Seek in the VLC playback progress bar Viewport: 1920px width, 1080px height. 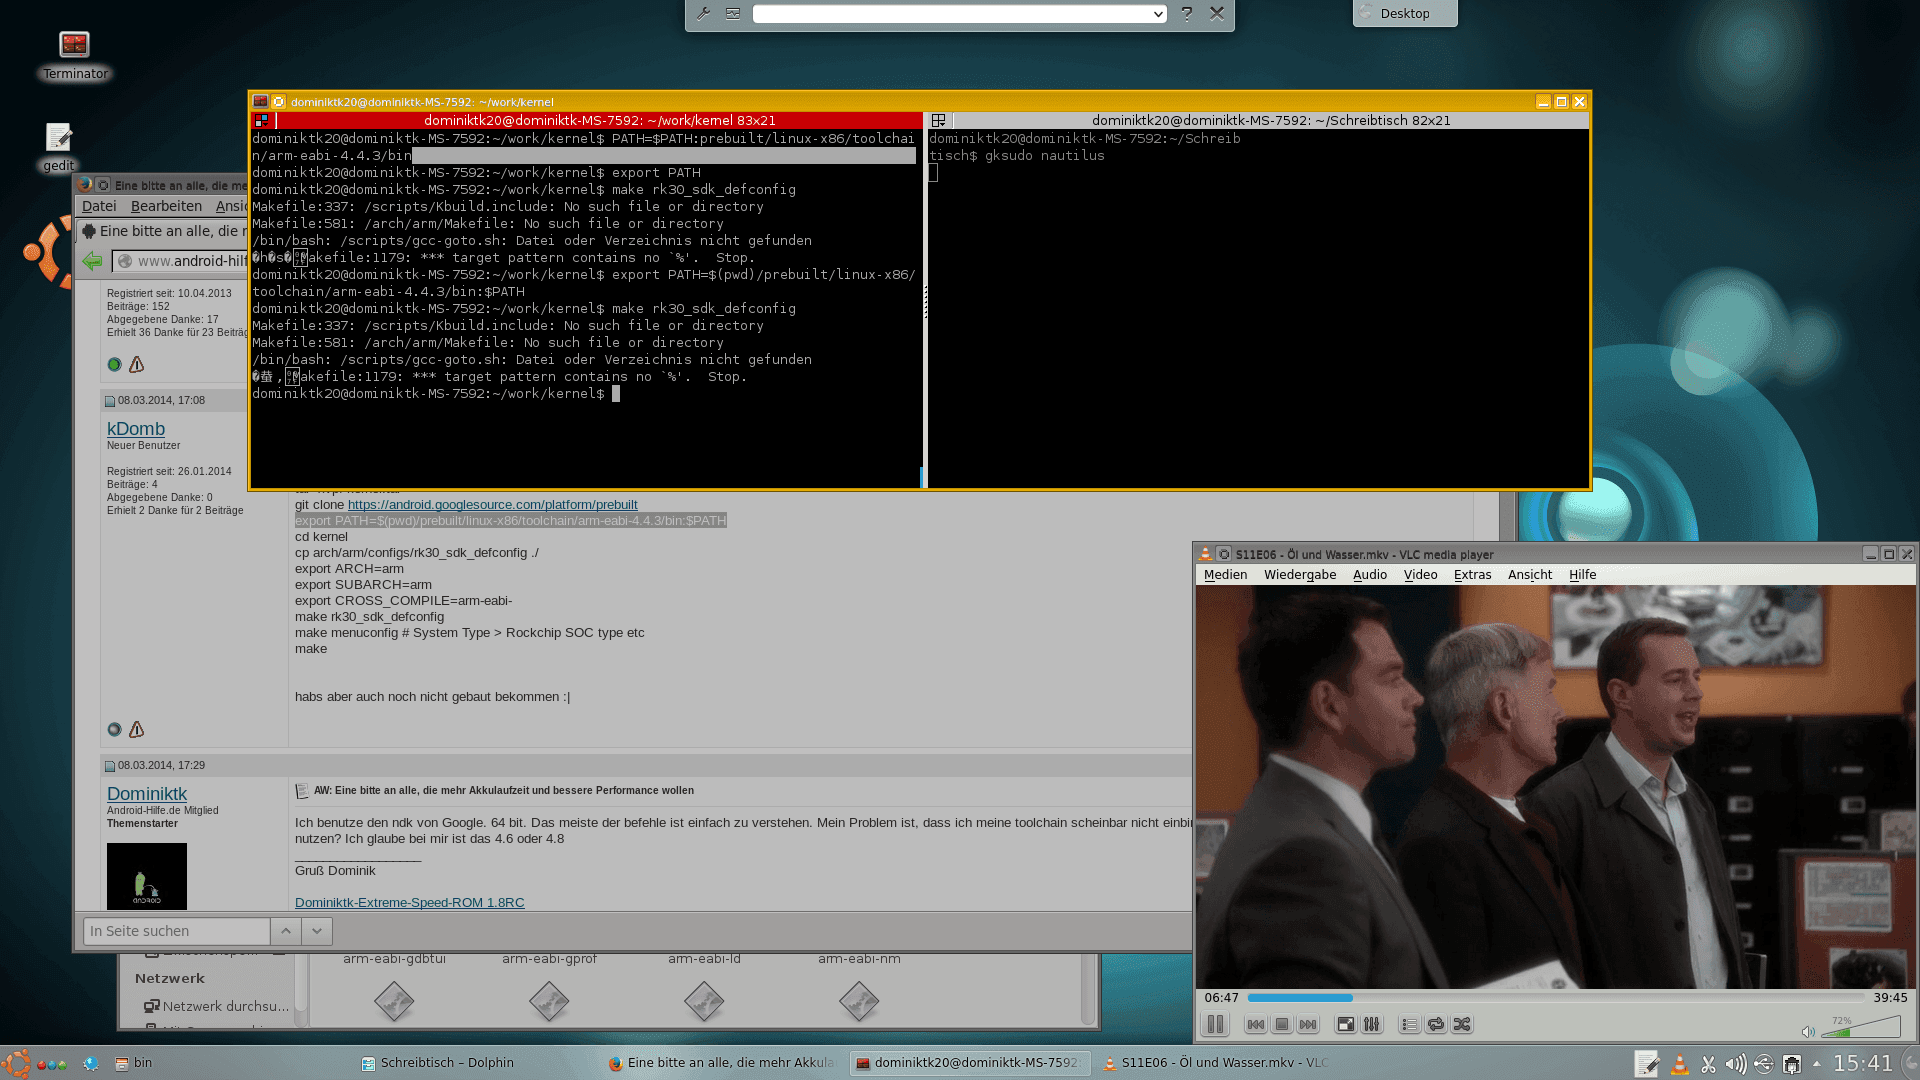pyautogui.click(x=1555, y=997)
